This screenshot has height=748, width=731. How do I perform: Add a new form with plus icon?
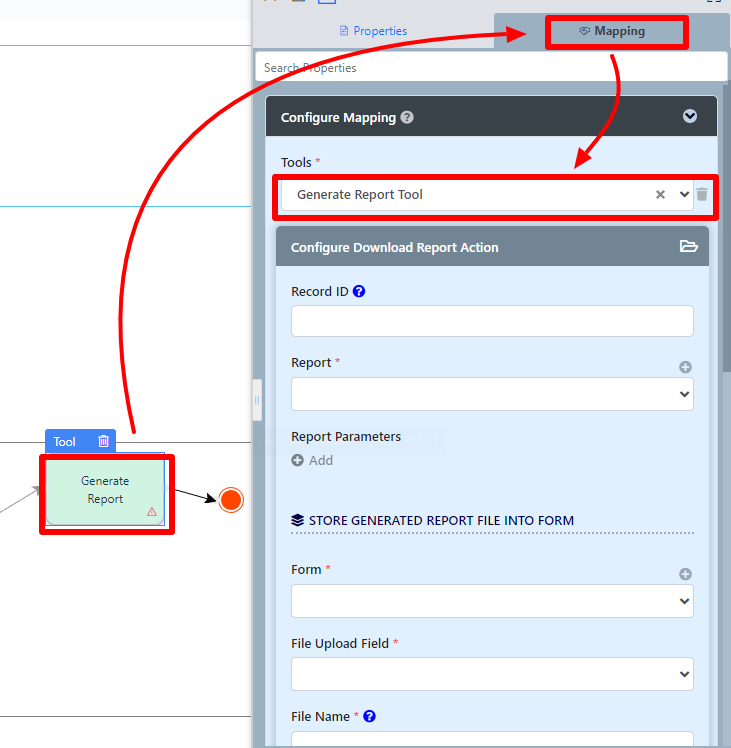685,574
